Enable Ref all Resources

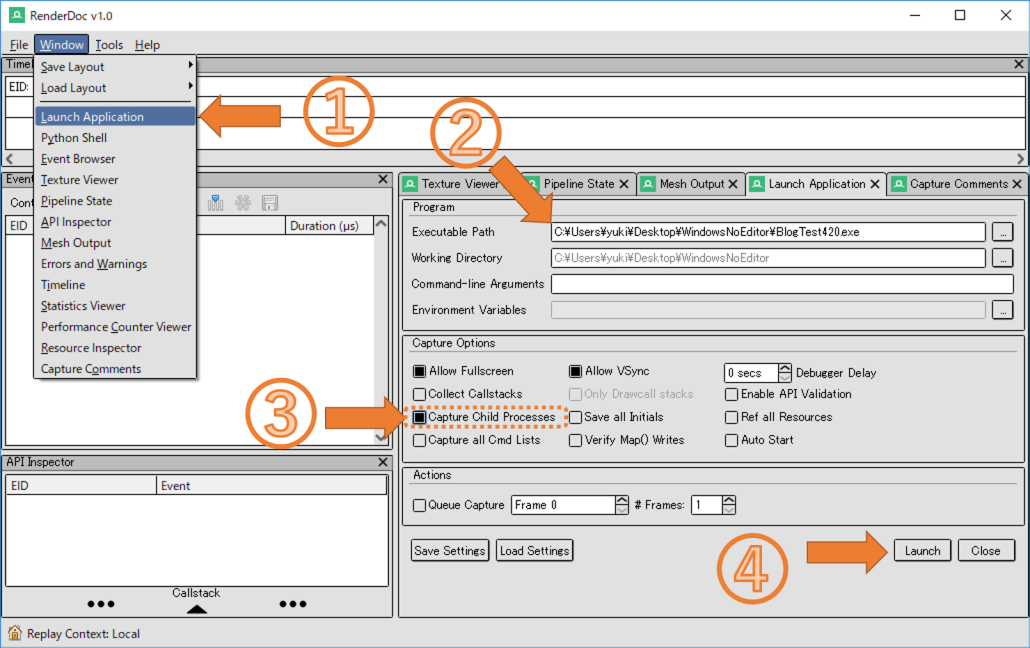click(x=731, y=417)
